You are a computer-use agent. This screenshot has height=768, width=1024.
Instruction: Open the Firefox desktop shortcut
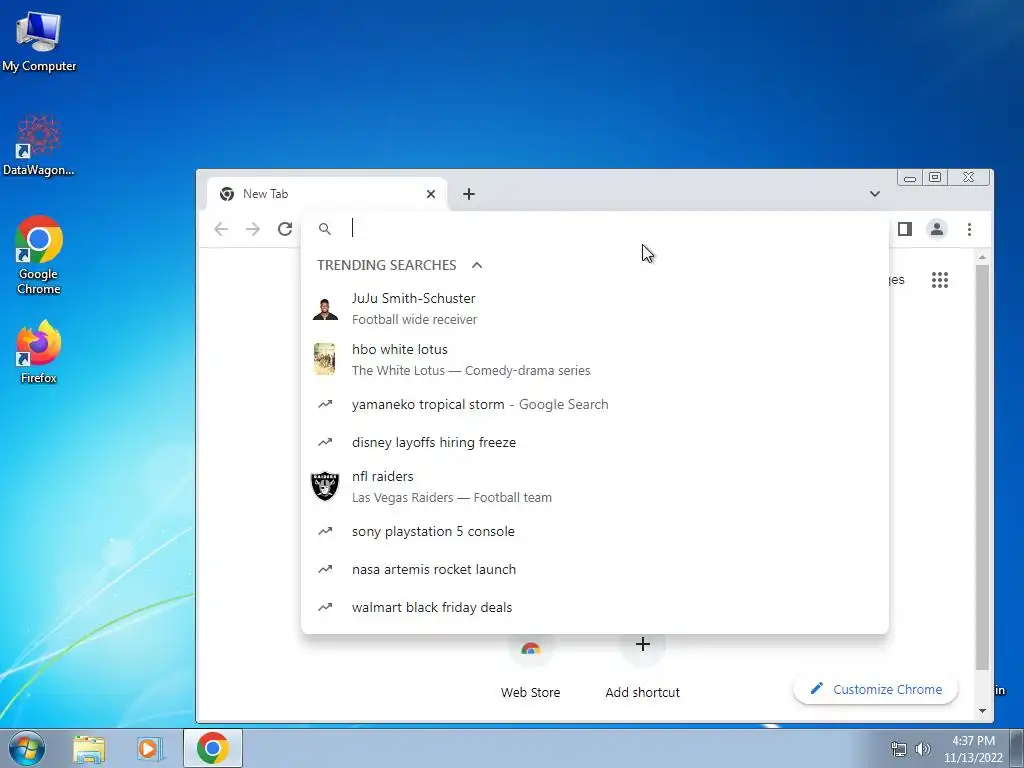(x=39, y=351)
